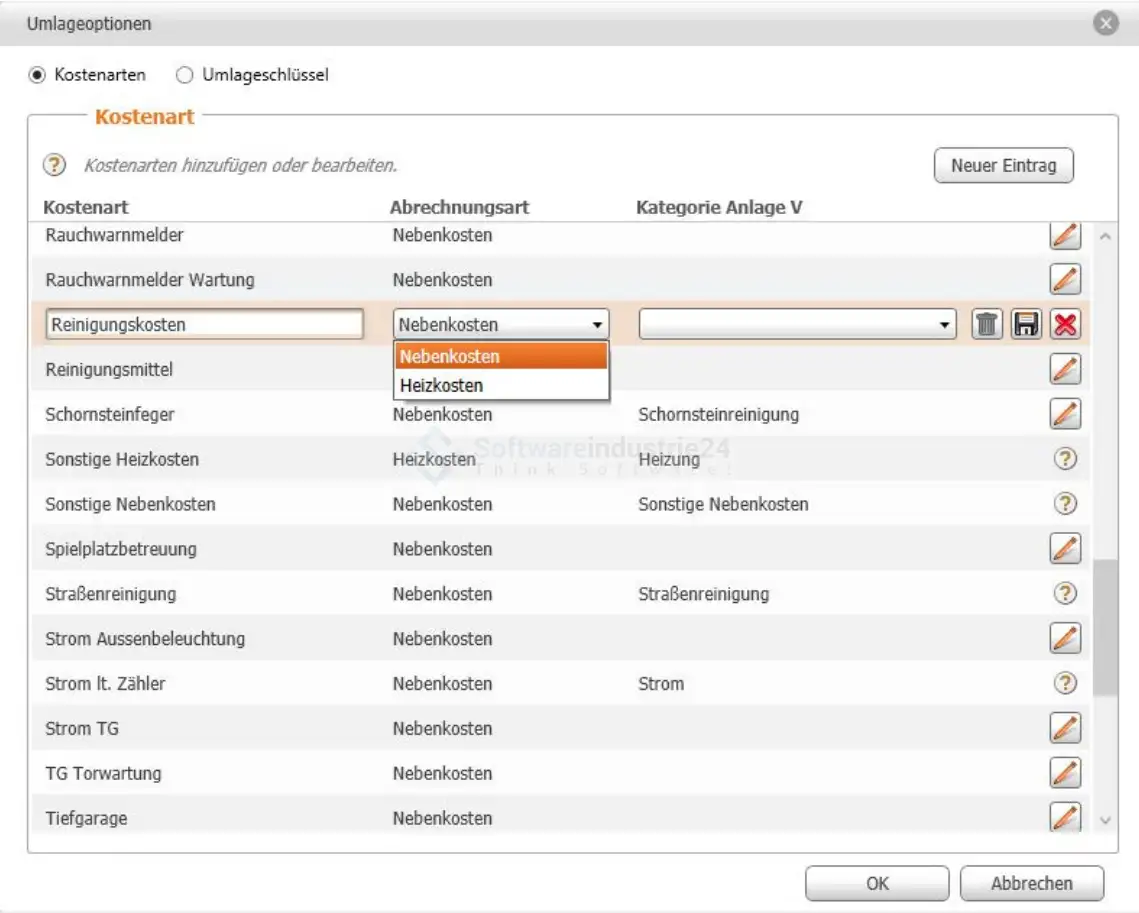Click the Neuer Eintrag button
Screen dimensions: 1139x913
coord(1003,166)
